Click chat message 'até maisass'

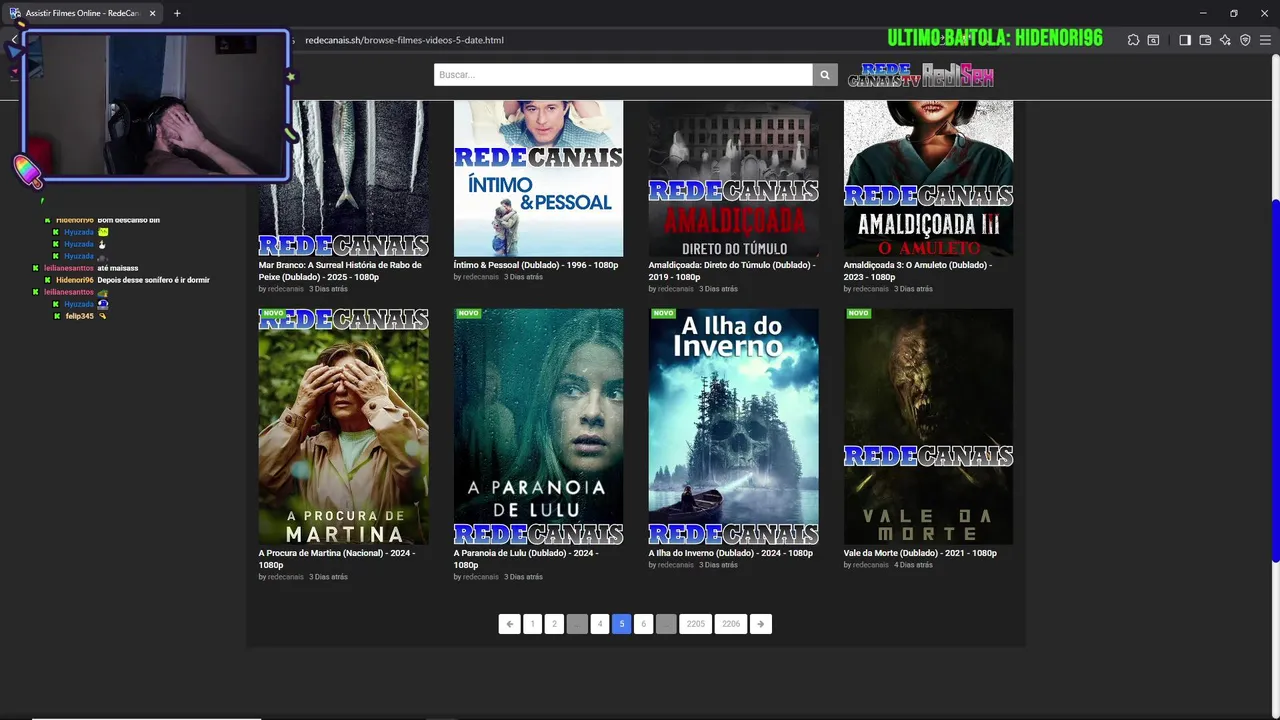click(x=117, y=268)
